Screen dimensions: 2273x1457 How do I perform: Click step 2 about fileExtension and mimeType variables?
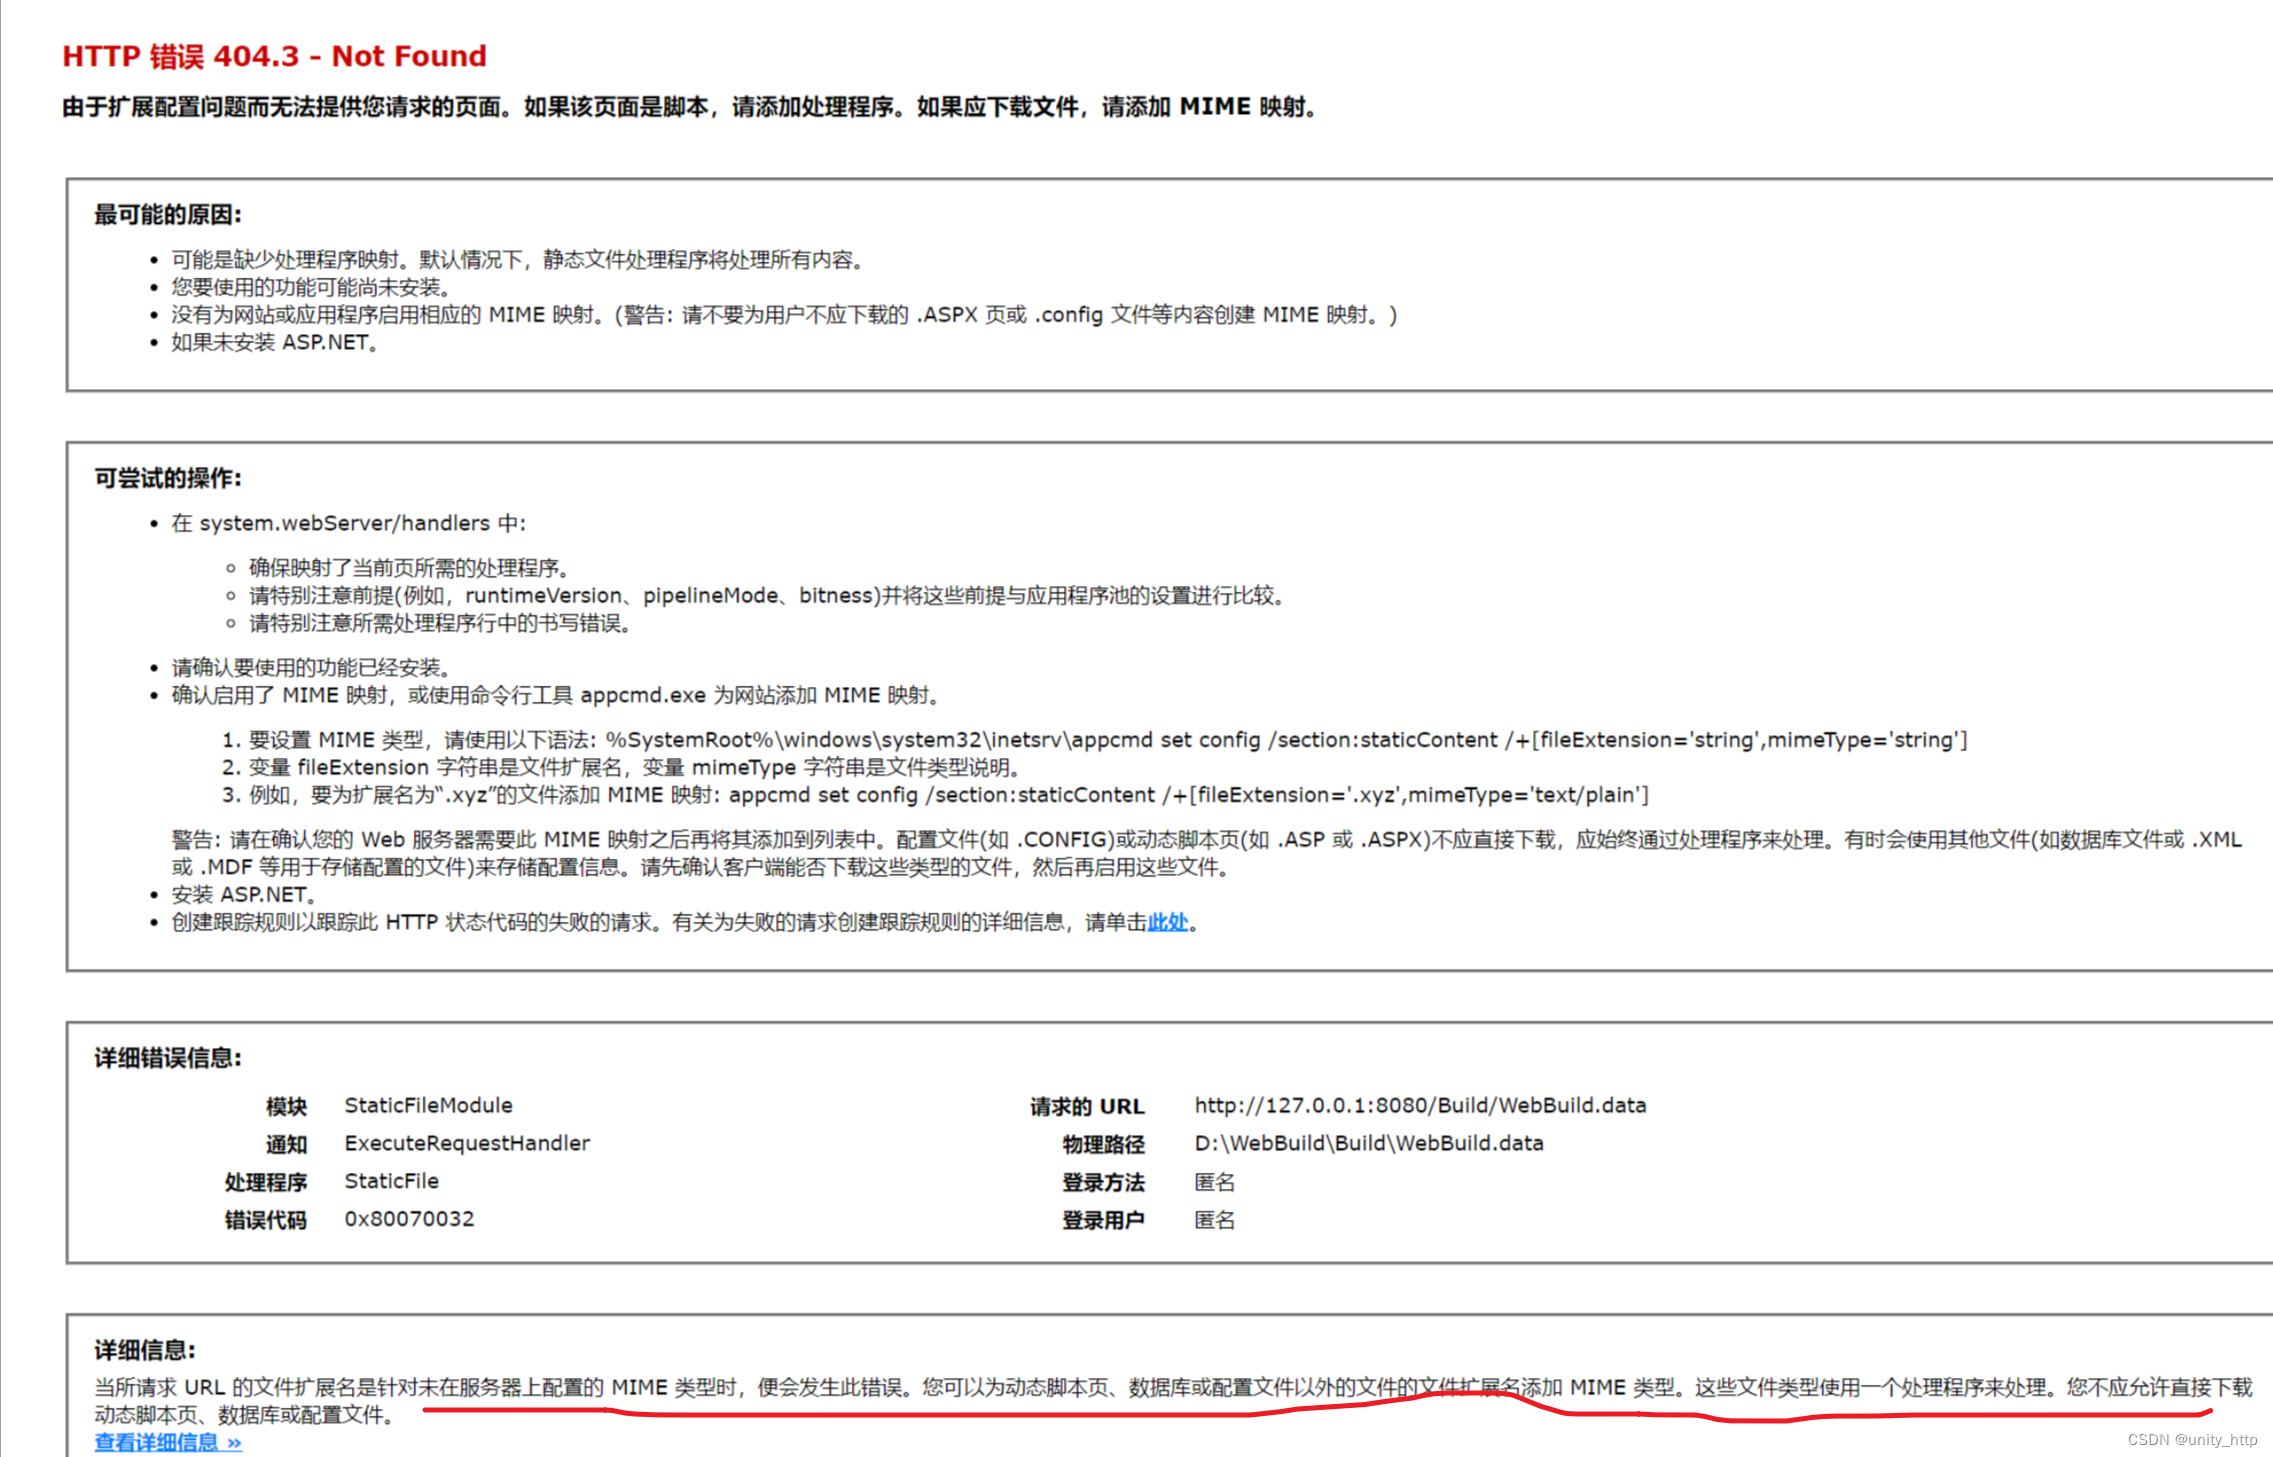point(634,767)
